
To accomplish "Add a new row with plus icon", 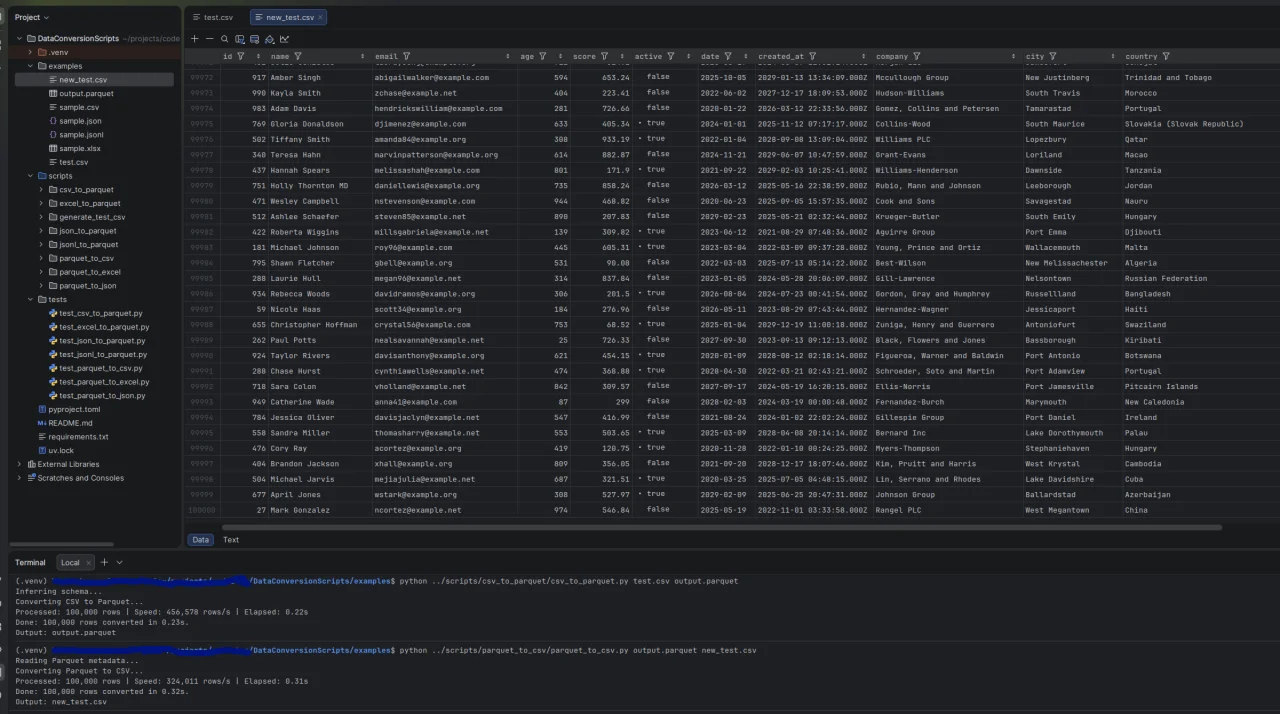I will pos(195,39).
